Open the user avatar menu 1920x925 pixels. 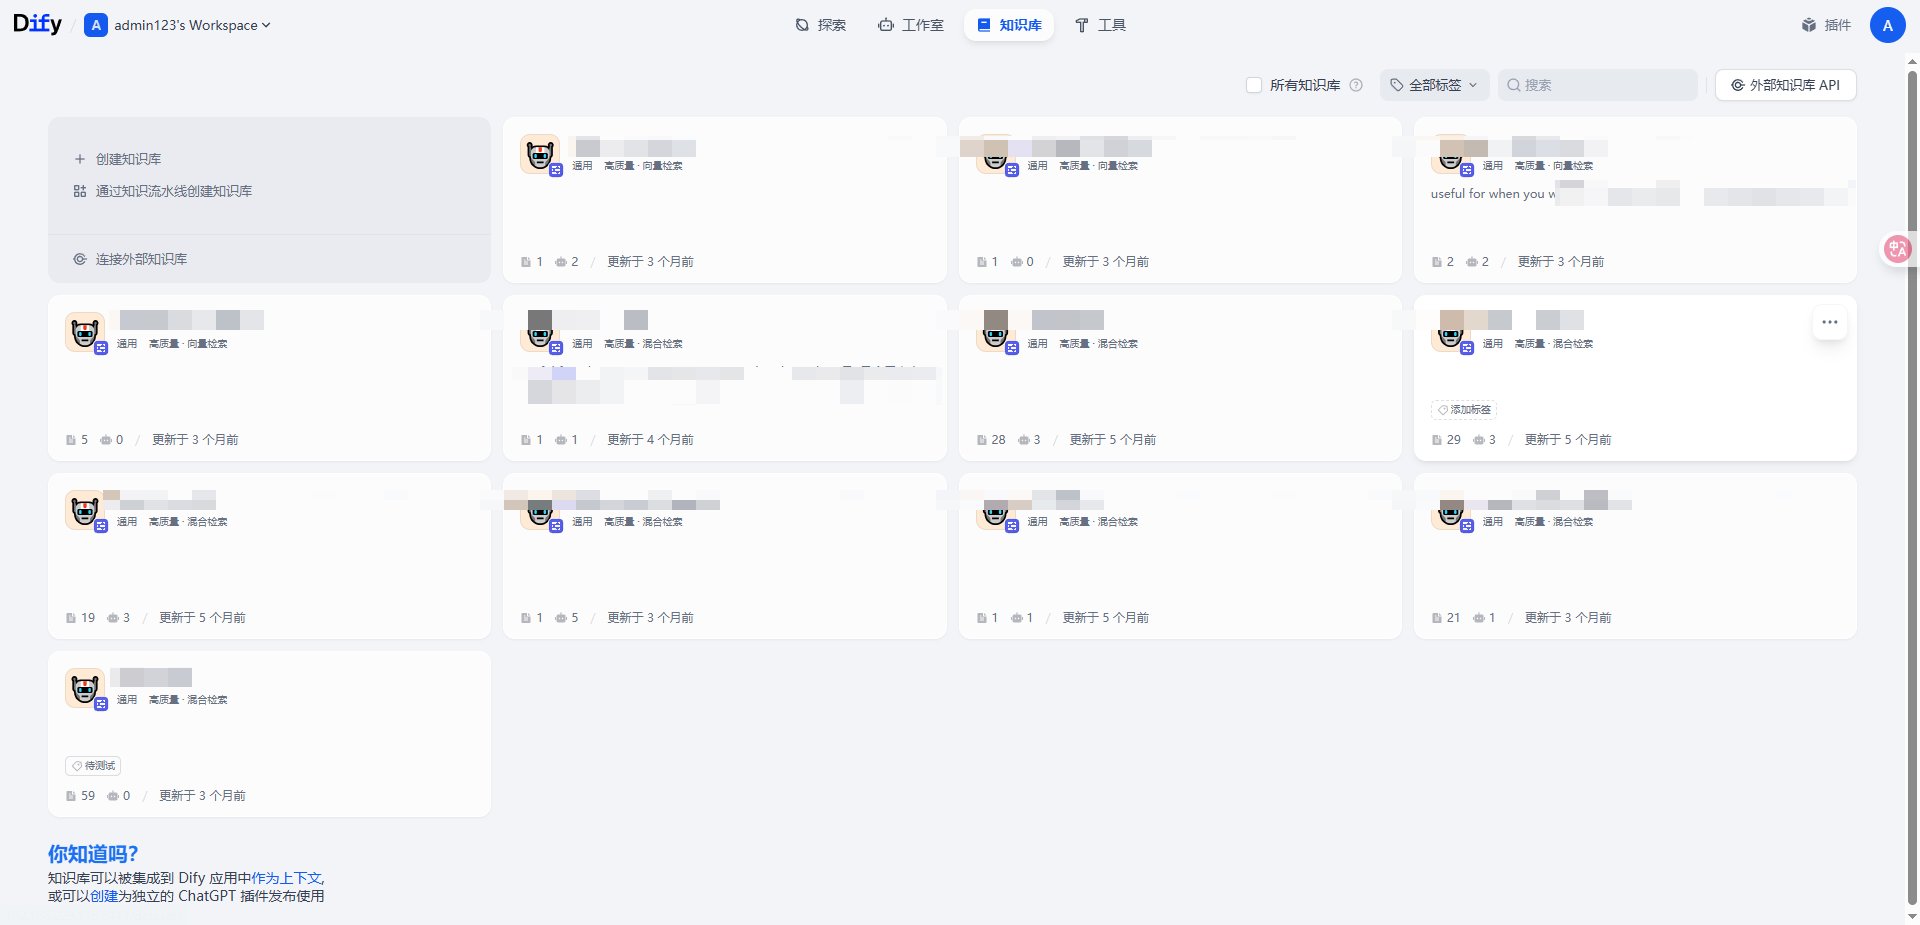(x=1887, y=25)
